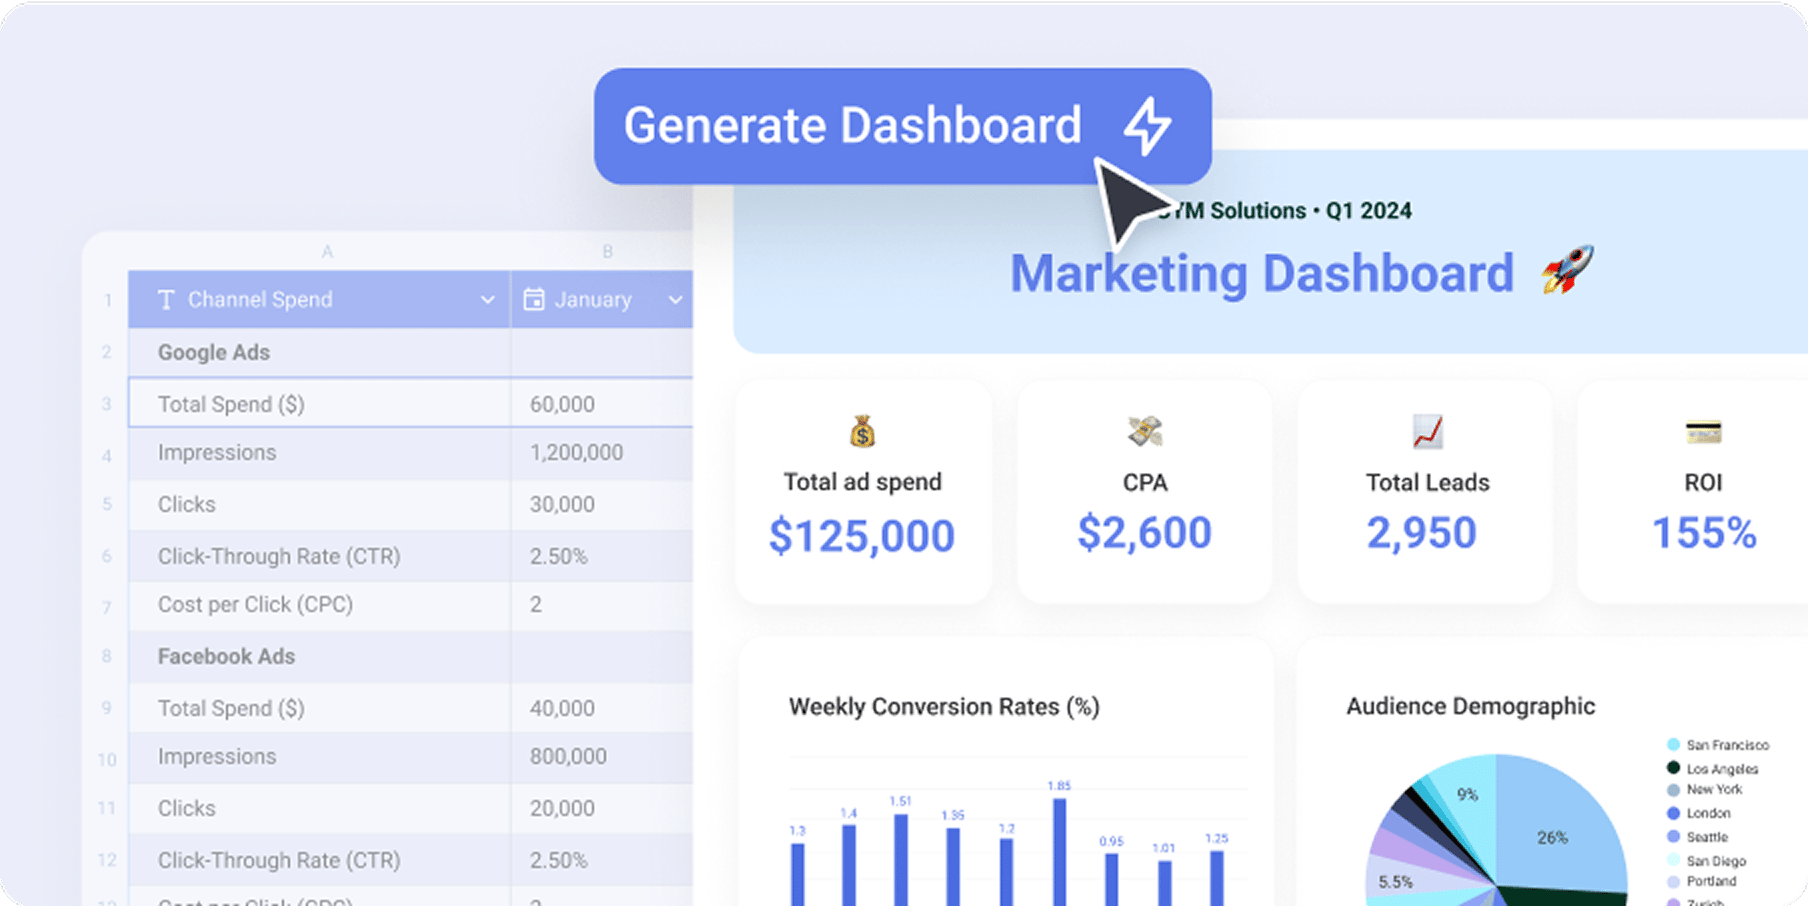1808x906 pixels.
Task: Click the Q1 2024 subtitle text
Action: pos(1369,211)
